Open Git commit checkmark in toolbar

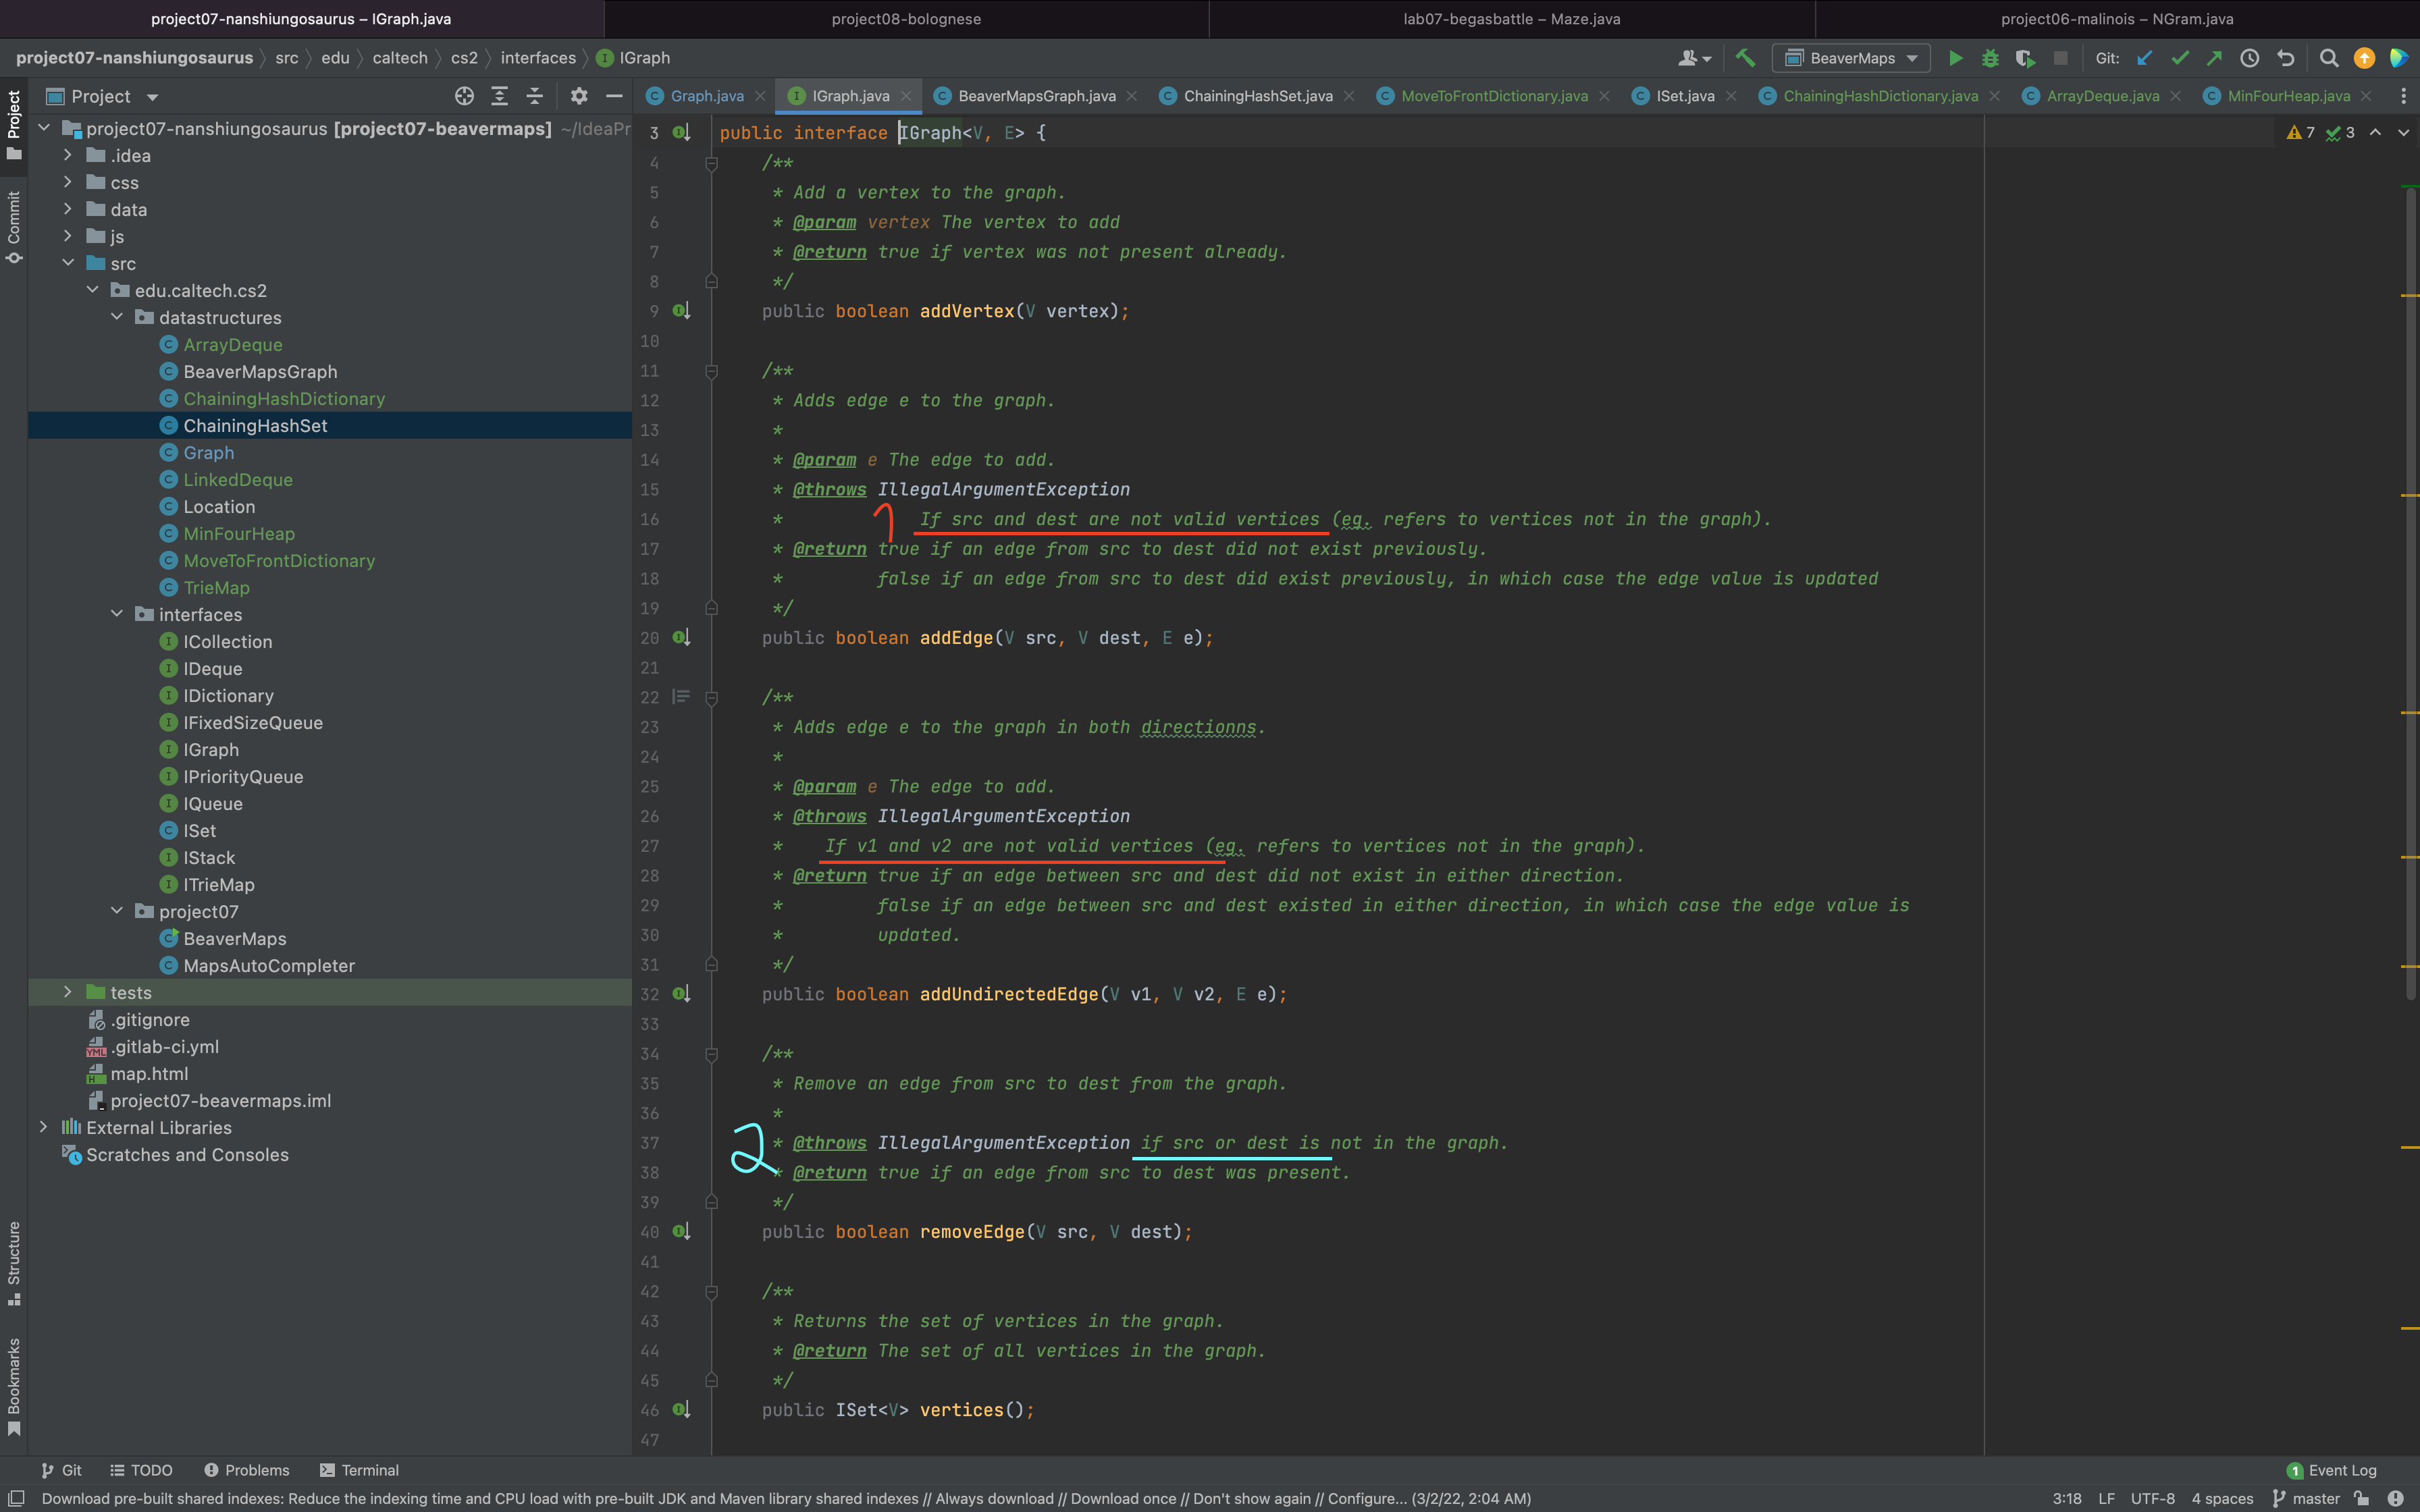2179,58
